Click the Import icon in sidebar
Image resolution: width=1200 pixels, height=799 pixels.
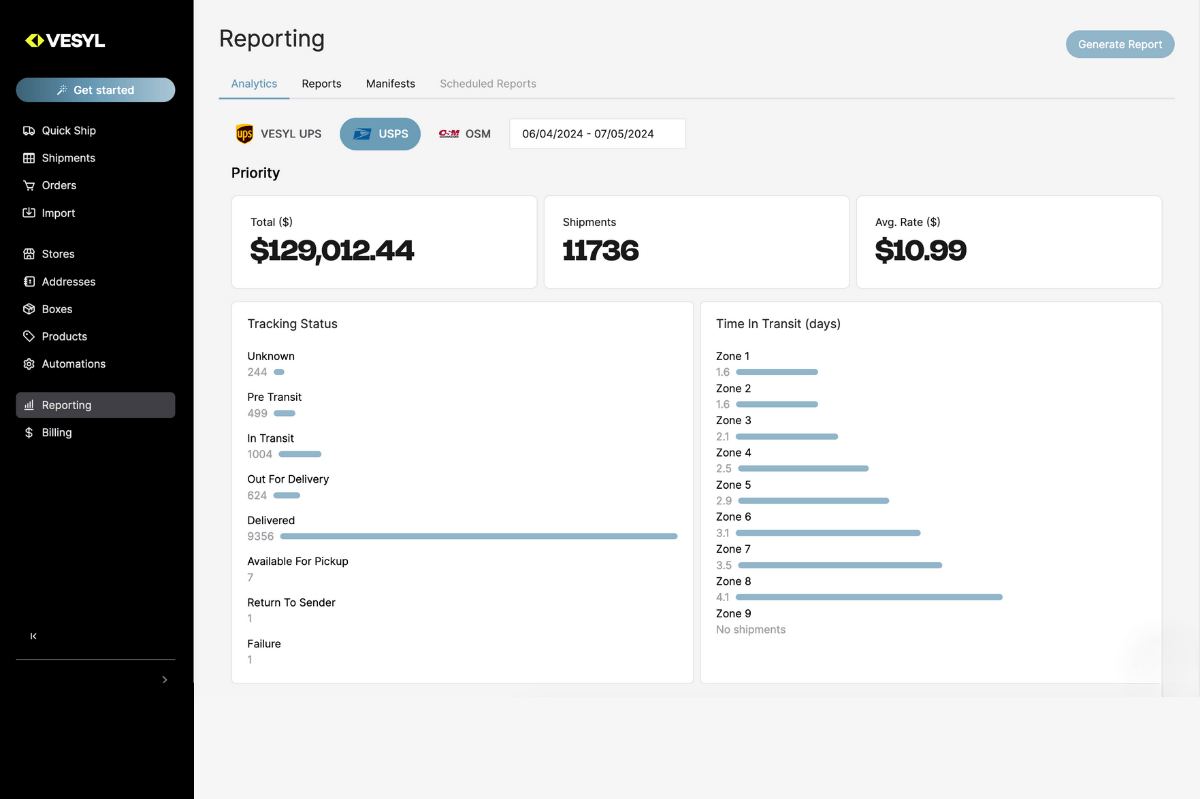point(29,213)
